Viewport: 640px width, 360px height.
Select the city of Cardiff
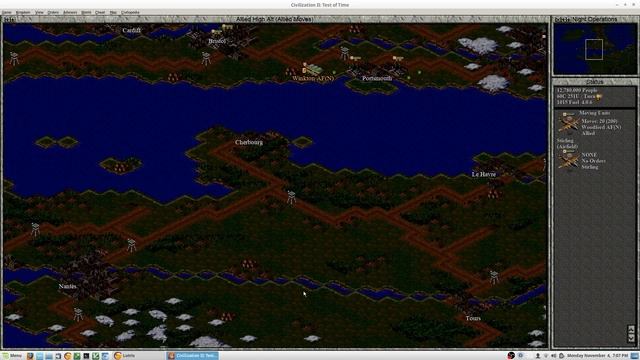tap(131, 30)
